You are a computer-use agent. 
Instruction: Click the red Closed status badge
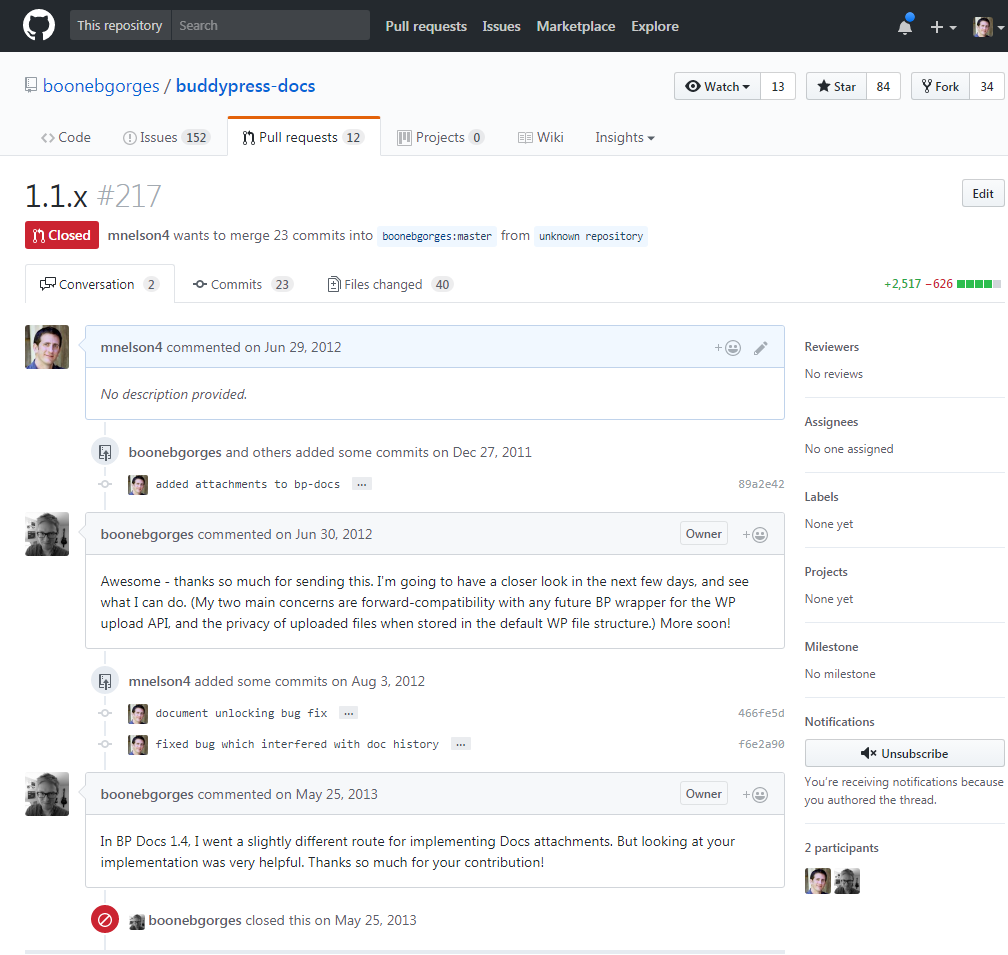point(62,235)
